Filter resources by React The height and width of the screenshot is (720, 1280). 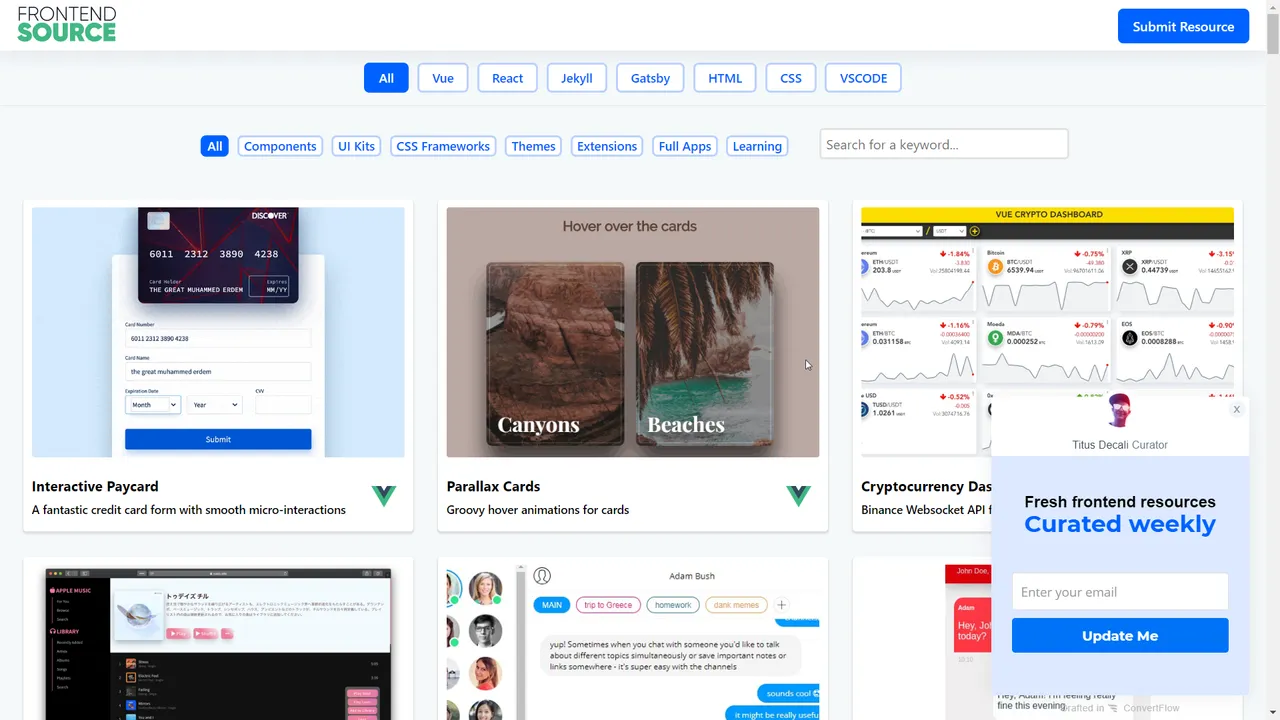click(x=507, y=78)
